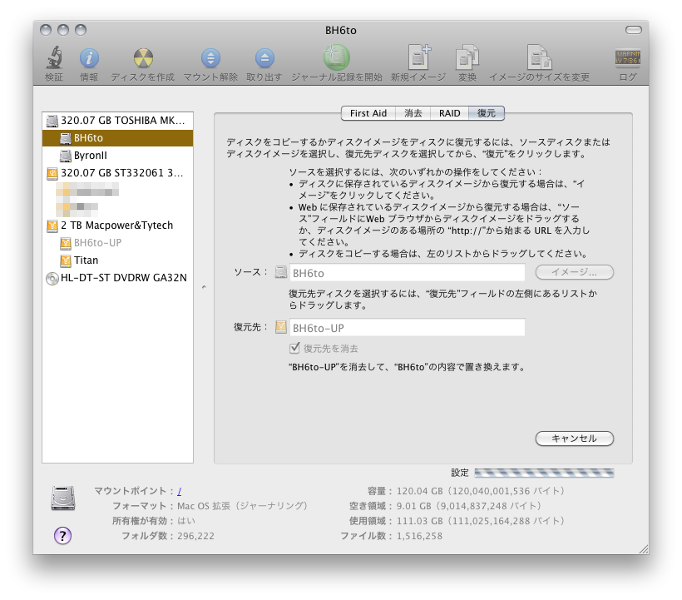Click the Enable Journaling (ジャーナル記録を開始) icon
The image size is (682, 600).
click(336, 57)
